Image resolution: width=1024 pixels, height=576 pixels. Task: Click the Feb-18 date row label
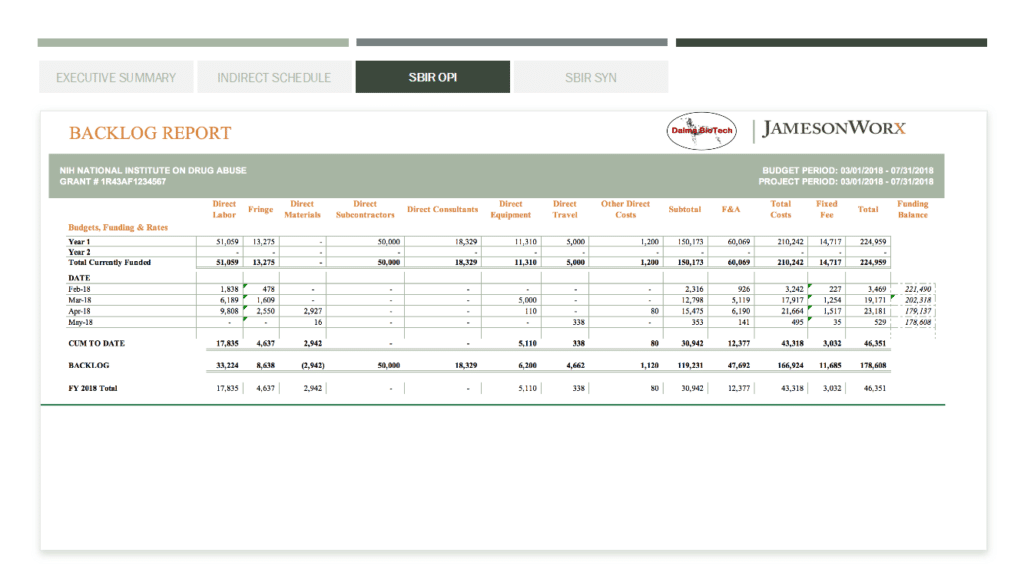79,289
